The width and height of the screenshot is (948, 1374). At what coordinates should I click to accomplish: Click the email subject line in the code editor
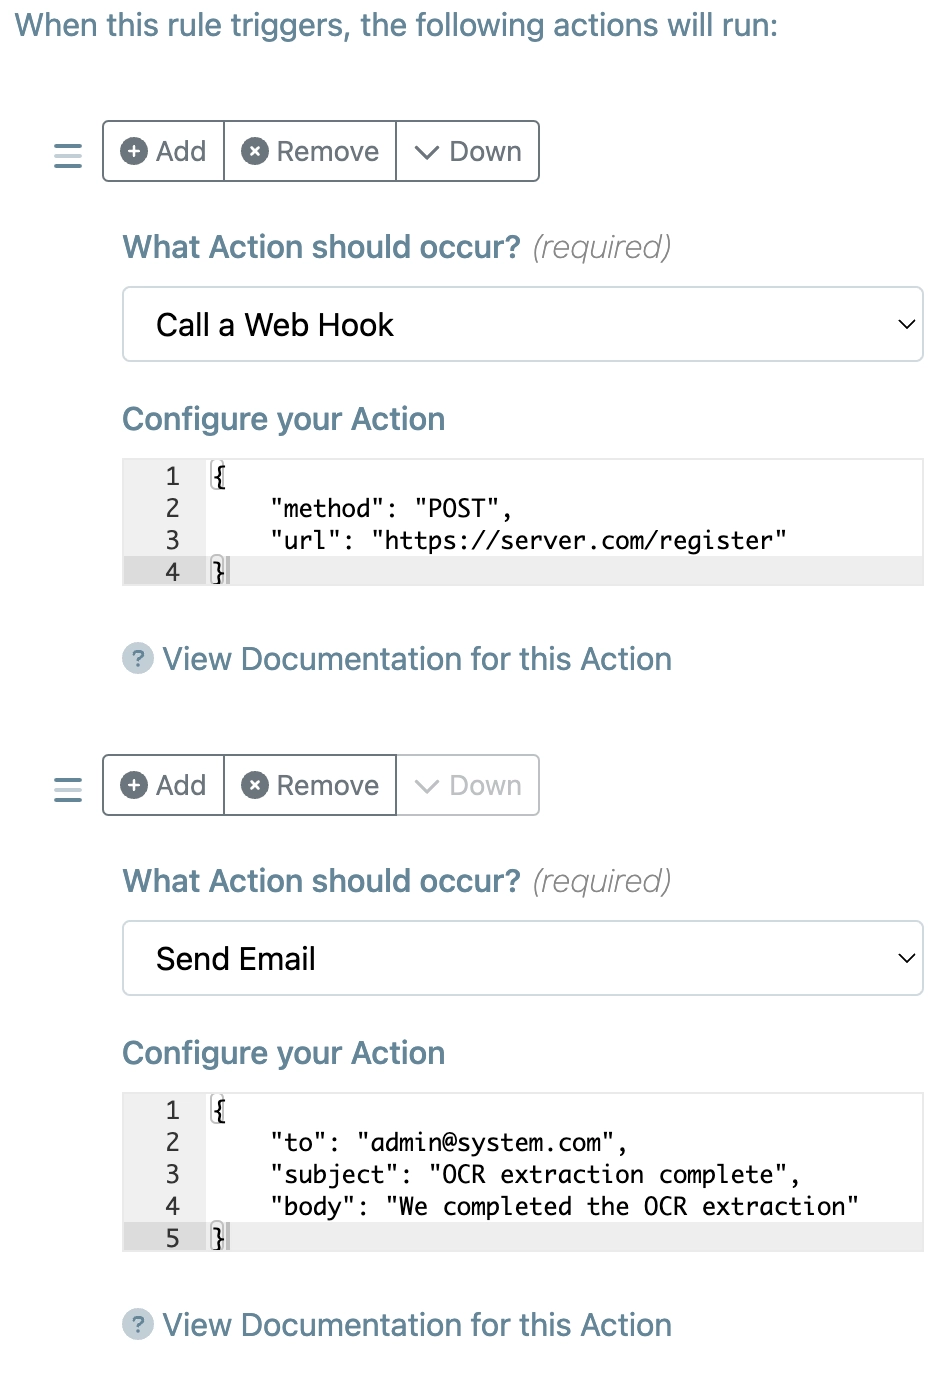(534, 1174)
